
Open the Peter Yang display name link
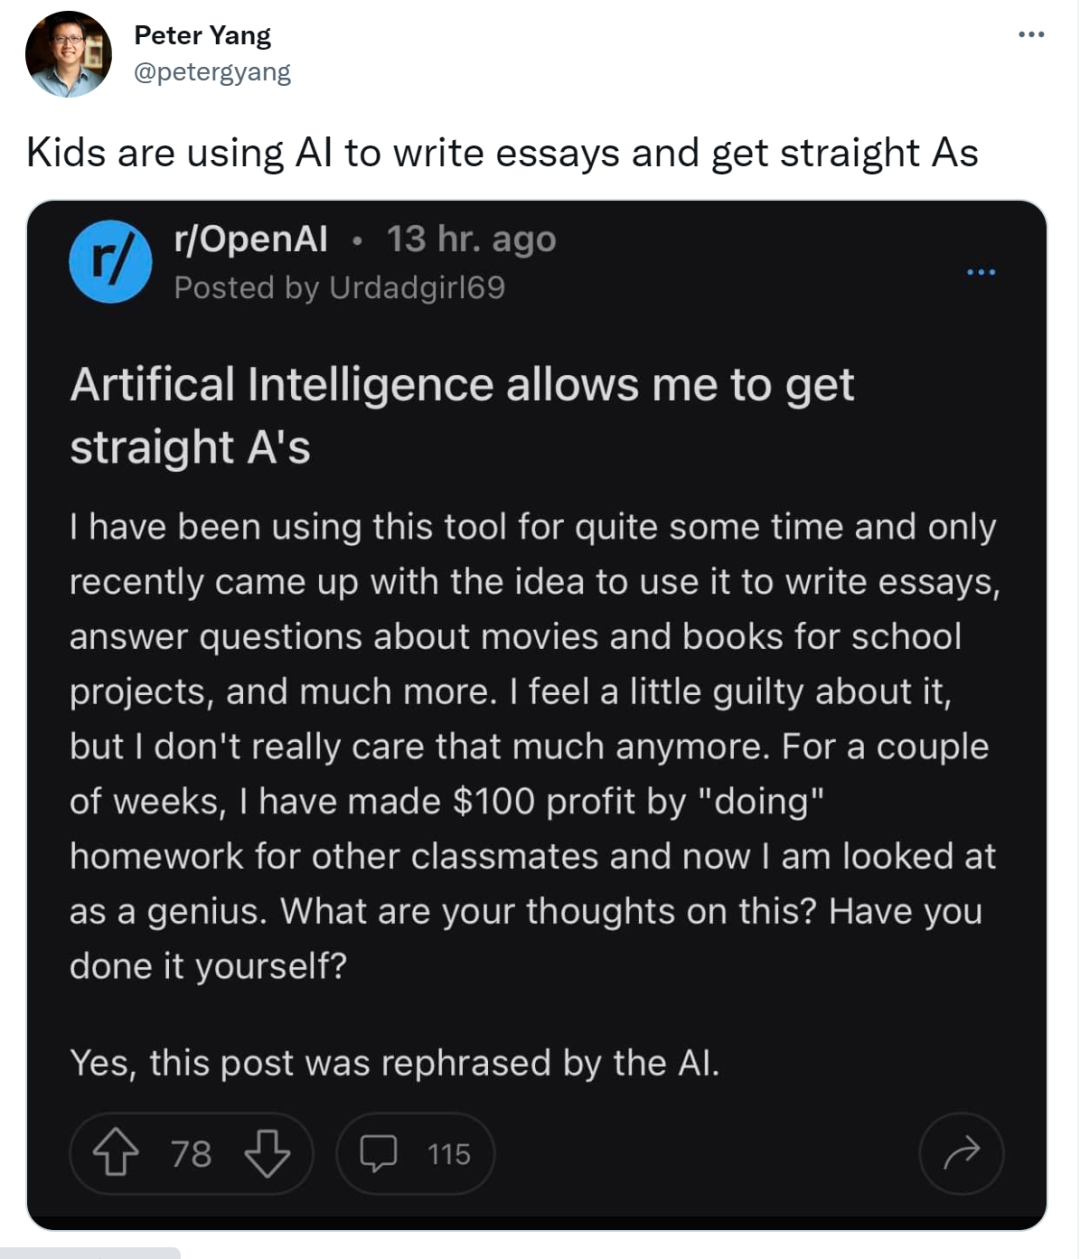click(x=202, y=35)
